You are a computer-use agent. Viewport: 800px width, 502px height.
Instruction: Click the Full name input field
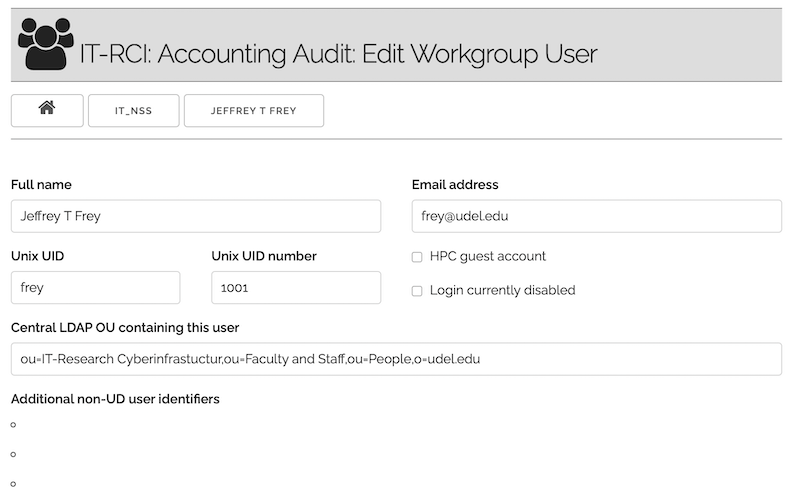click(x=196, y=216)
